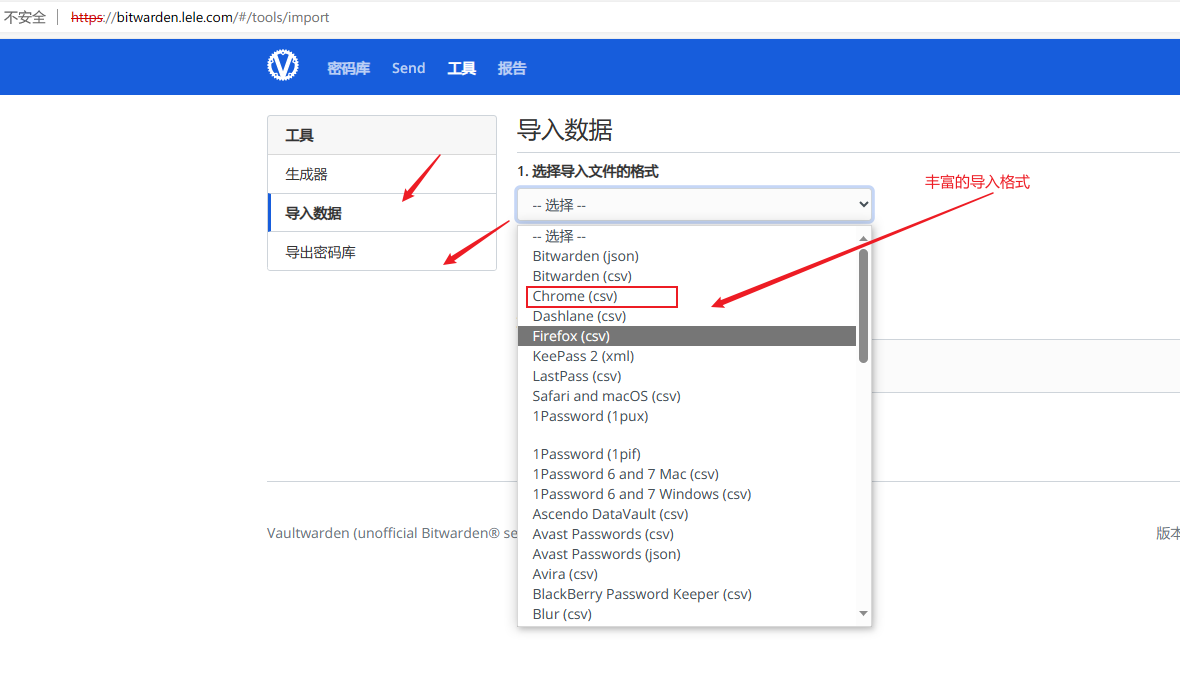Choose Ascendo DataVault (csv) format
1180x691 pixels.
tap(686, 514)
